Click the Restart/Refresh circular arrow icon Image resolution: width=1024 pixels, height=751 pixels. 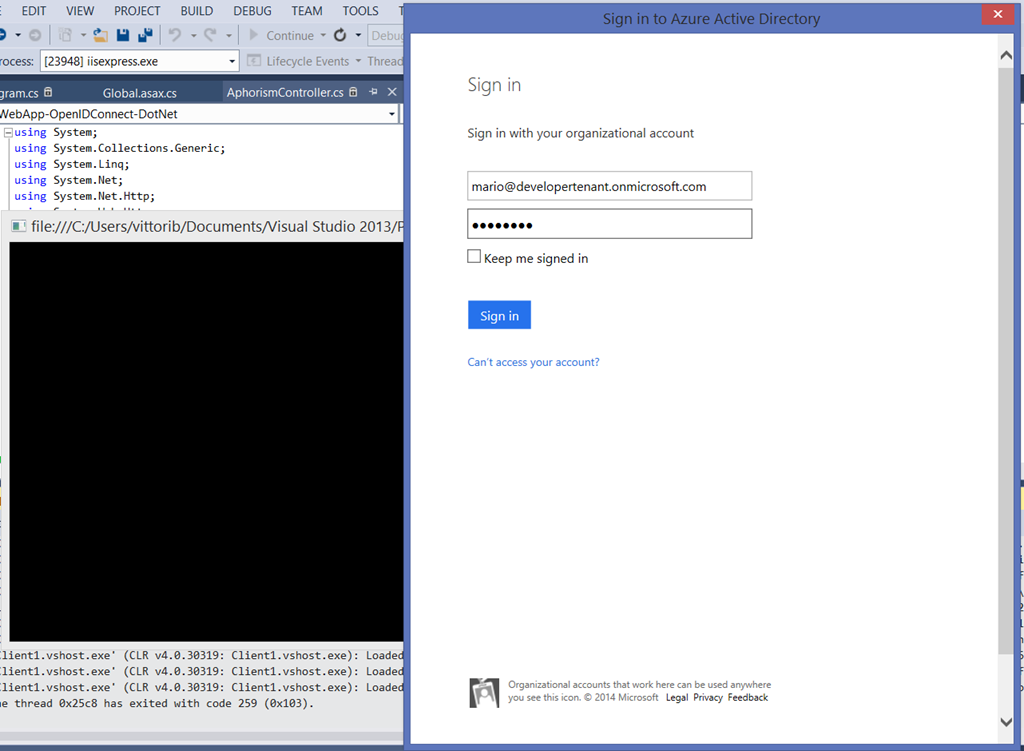(340, 35)
